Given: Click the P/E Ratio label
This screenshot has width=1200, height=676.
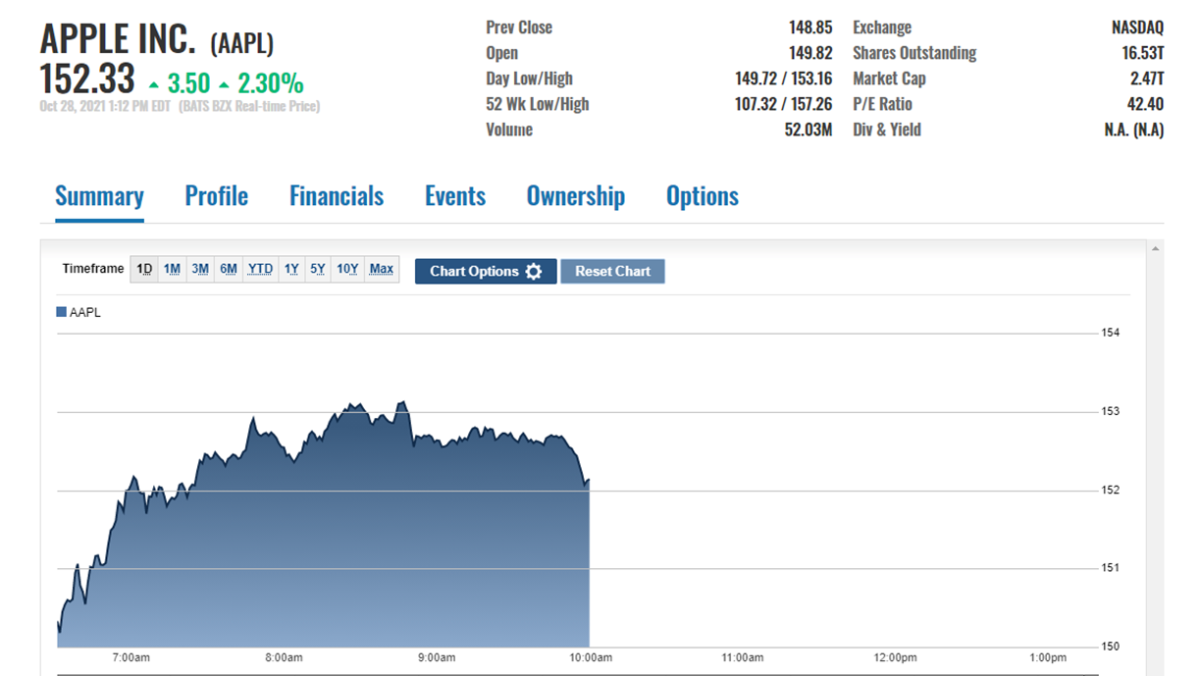Looking at the screenshot, I should (x=882, y=104).
